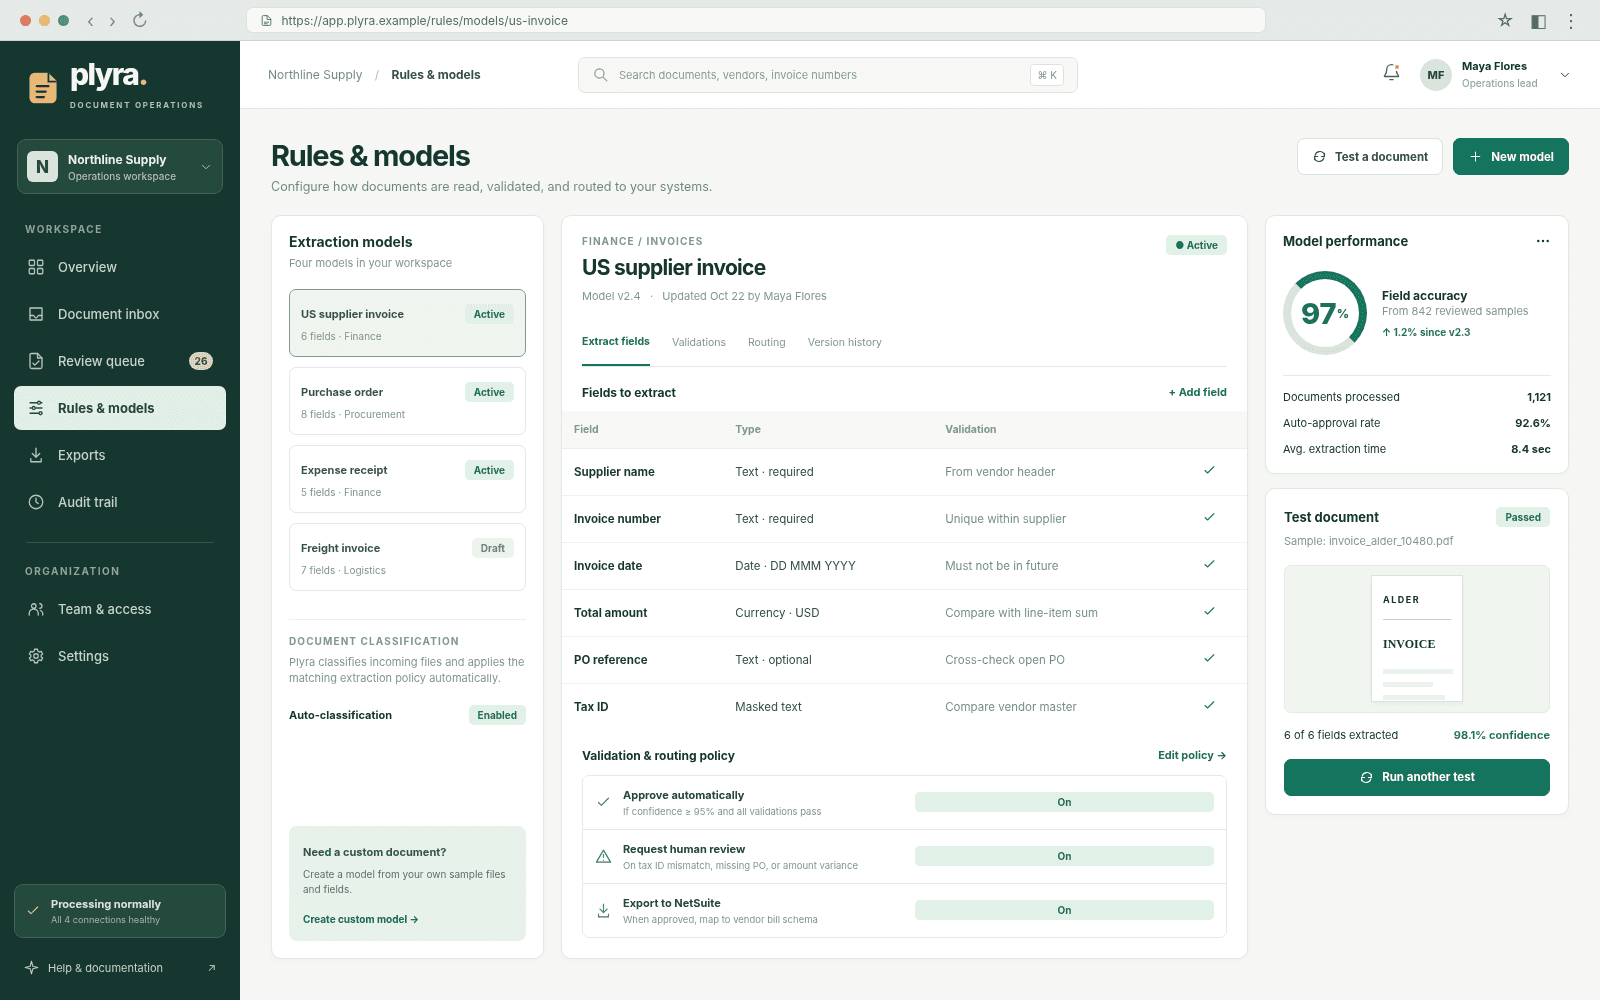Click the New model button
This screenshot has height=1000, width=1600.
[x=1511, y=157]
